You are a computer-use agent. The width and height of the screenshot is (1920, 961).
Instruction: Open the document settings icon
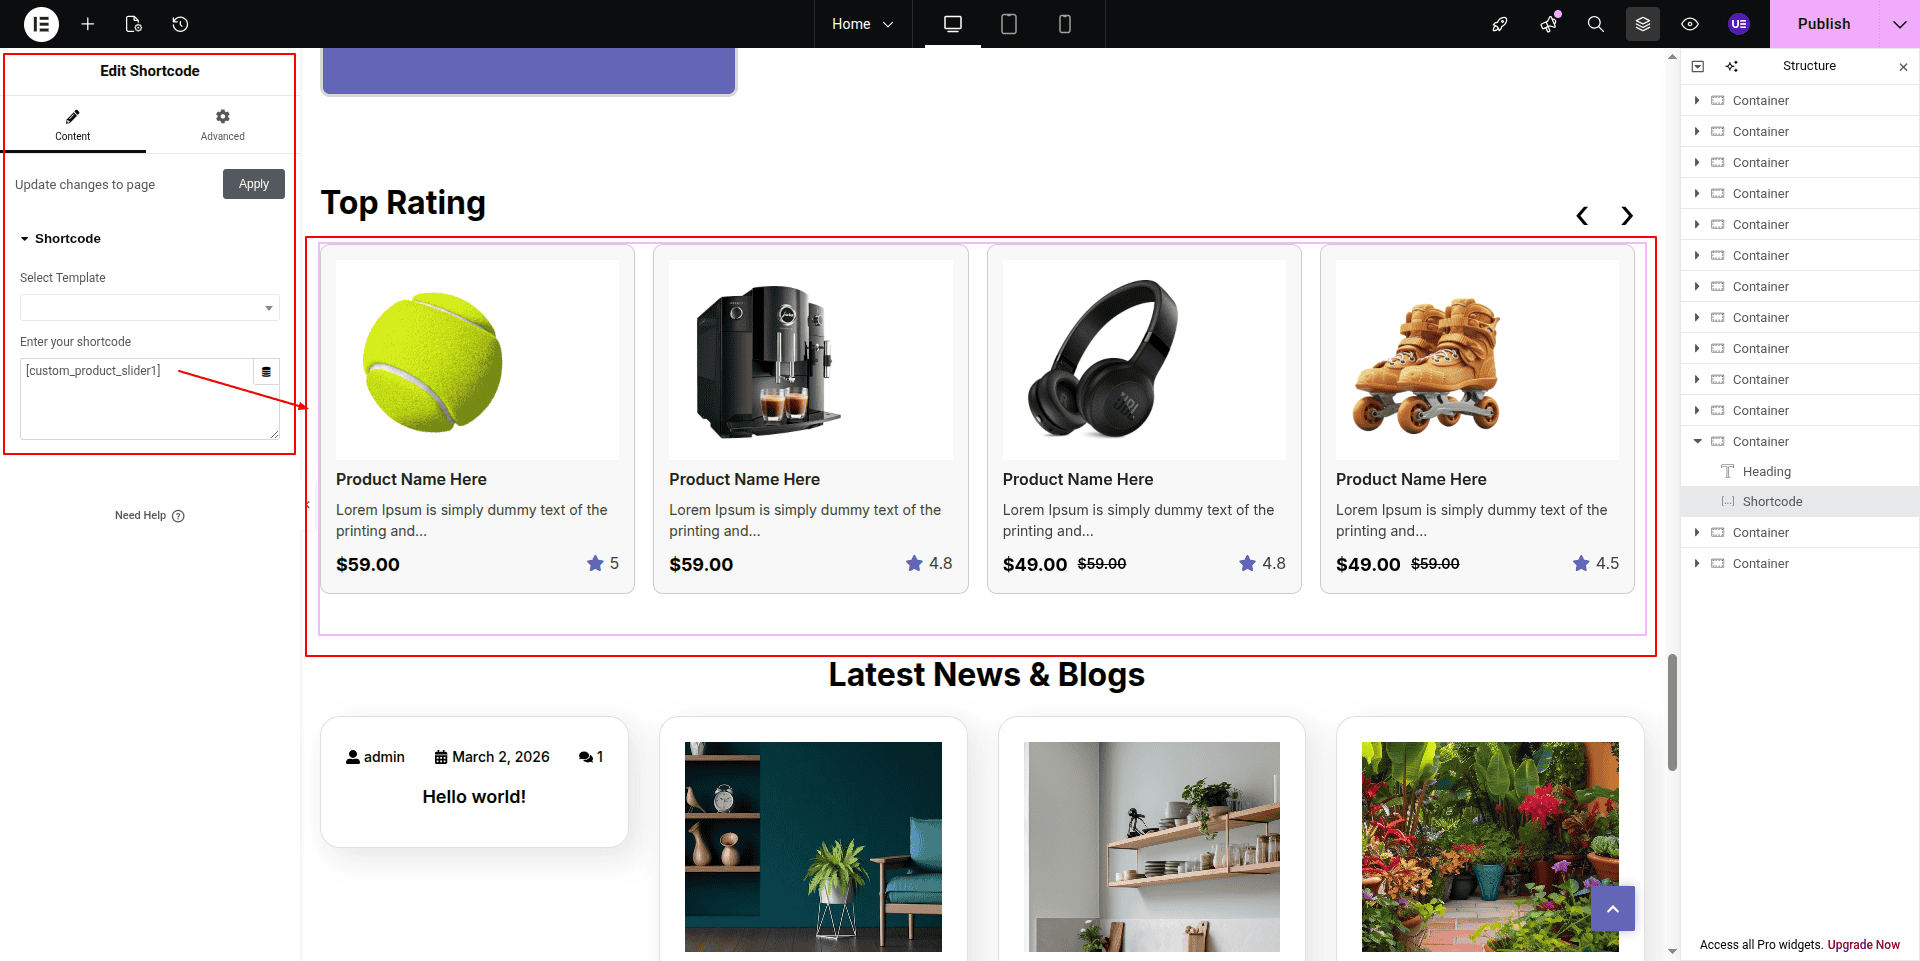(134, 24)
